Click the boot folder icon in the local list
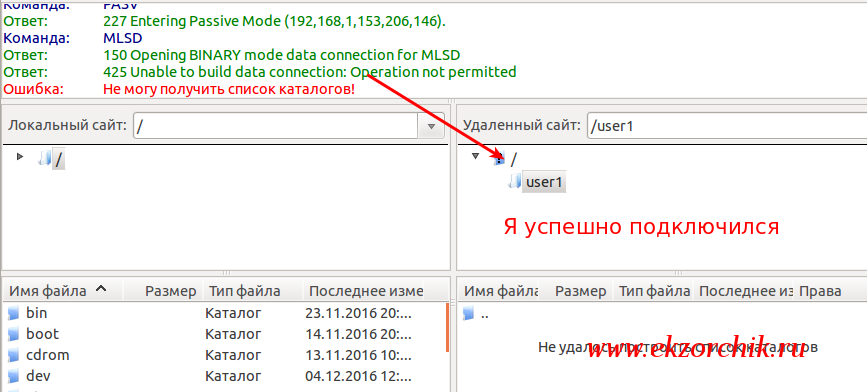This screenshot has width=867, height=392. [14, 334]
